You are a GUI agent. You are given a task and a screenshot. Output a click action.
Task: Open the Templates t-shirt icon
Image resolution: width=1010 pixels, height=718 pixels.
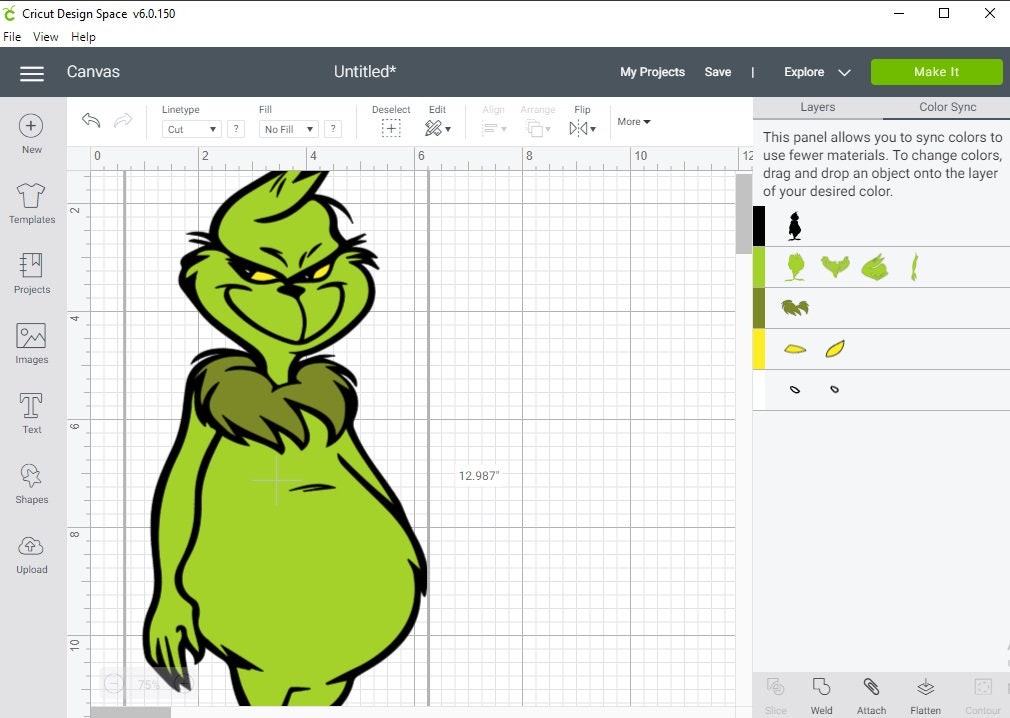pos(31,195)
